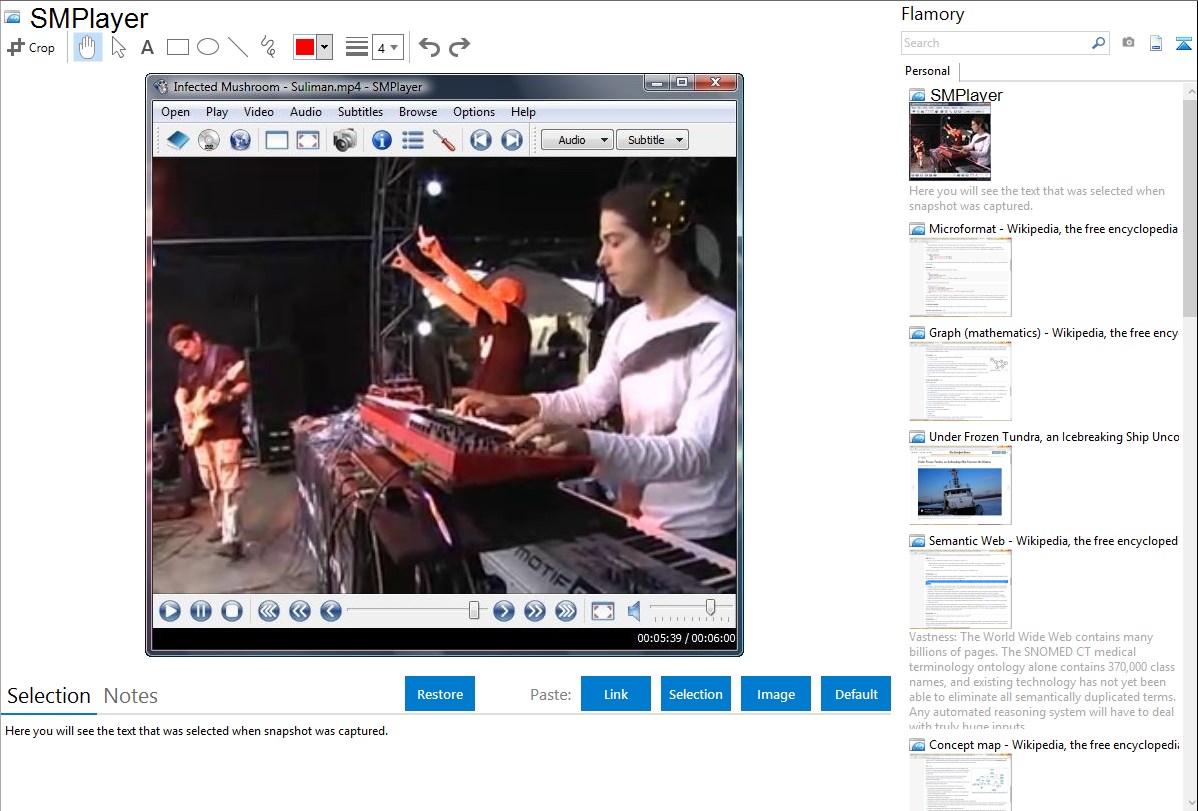Click the volume slider handle
The width and height of the screenshot is (1198, 811).
[x=711, y=607]
